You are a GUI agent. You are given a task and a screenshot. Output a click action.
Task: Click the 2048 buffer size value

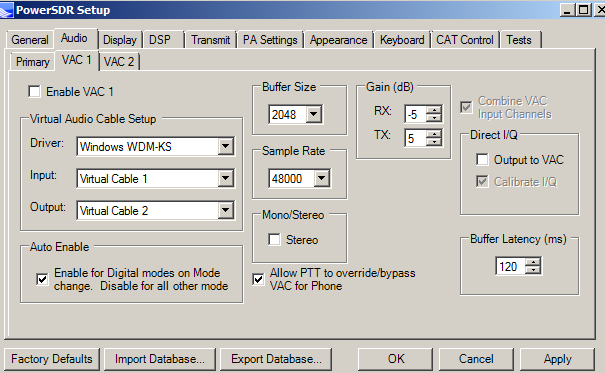(288, 114)
